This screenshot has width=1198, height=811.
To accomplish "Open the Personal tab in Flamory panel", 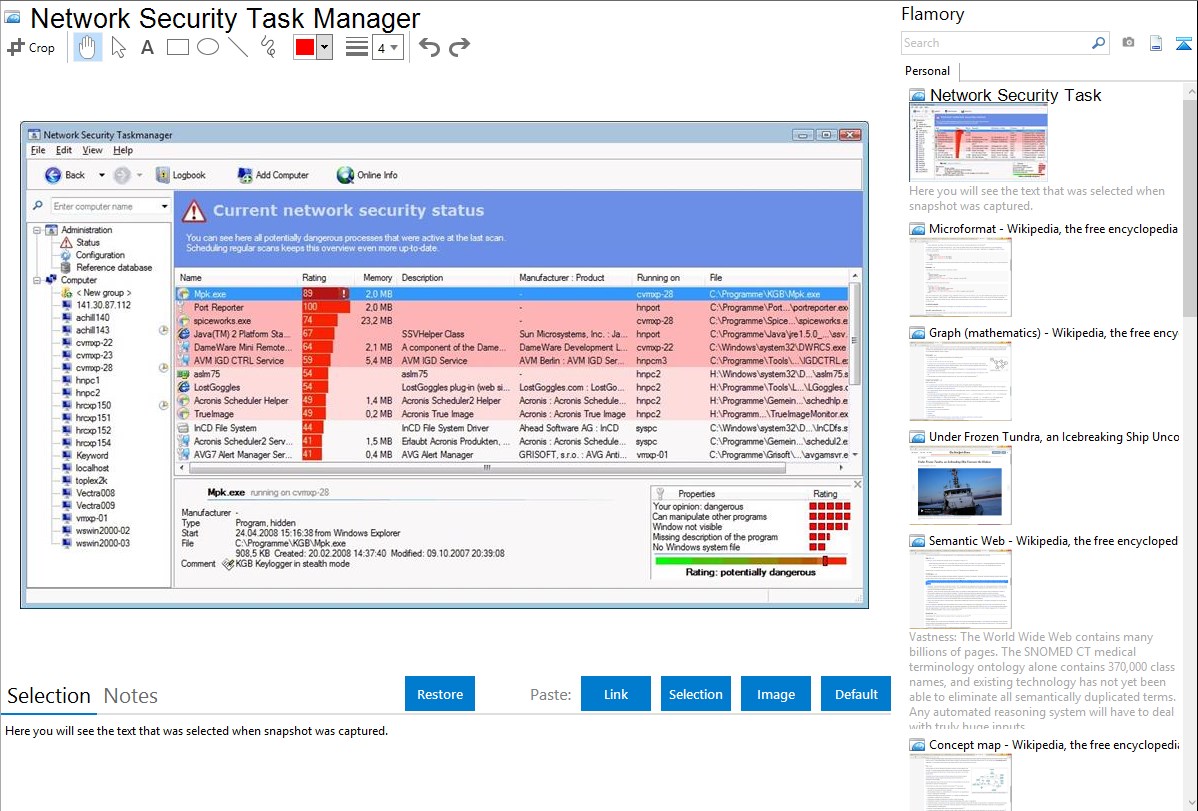I will 928,71.
